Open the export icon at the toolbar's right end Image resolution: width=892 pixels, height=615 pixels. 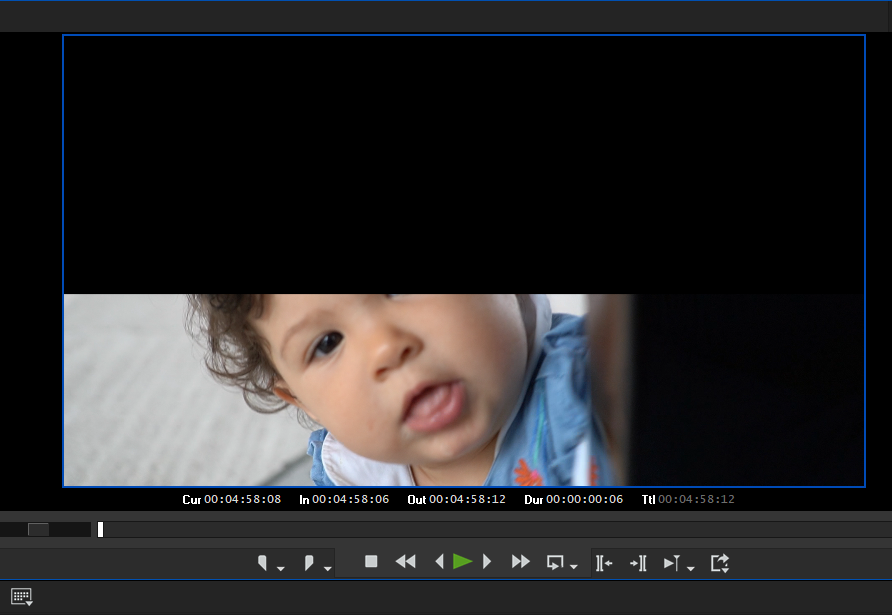tap(720, 562)
